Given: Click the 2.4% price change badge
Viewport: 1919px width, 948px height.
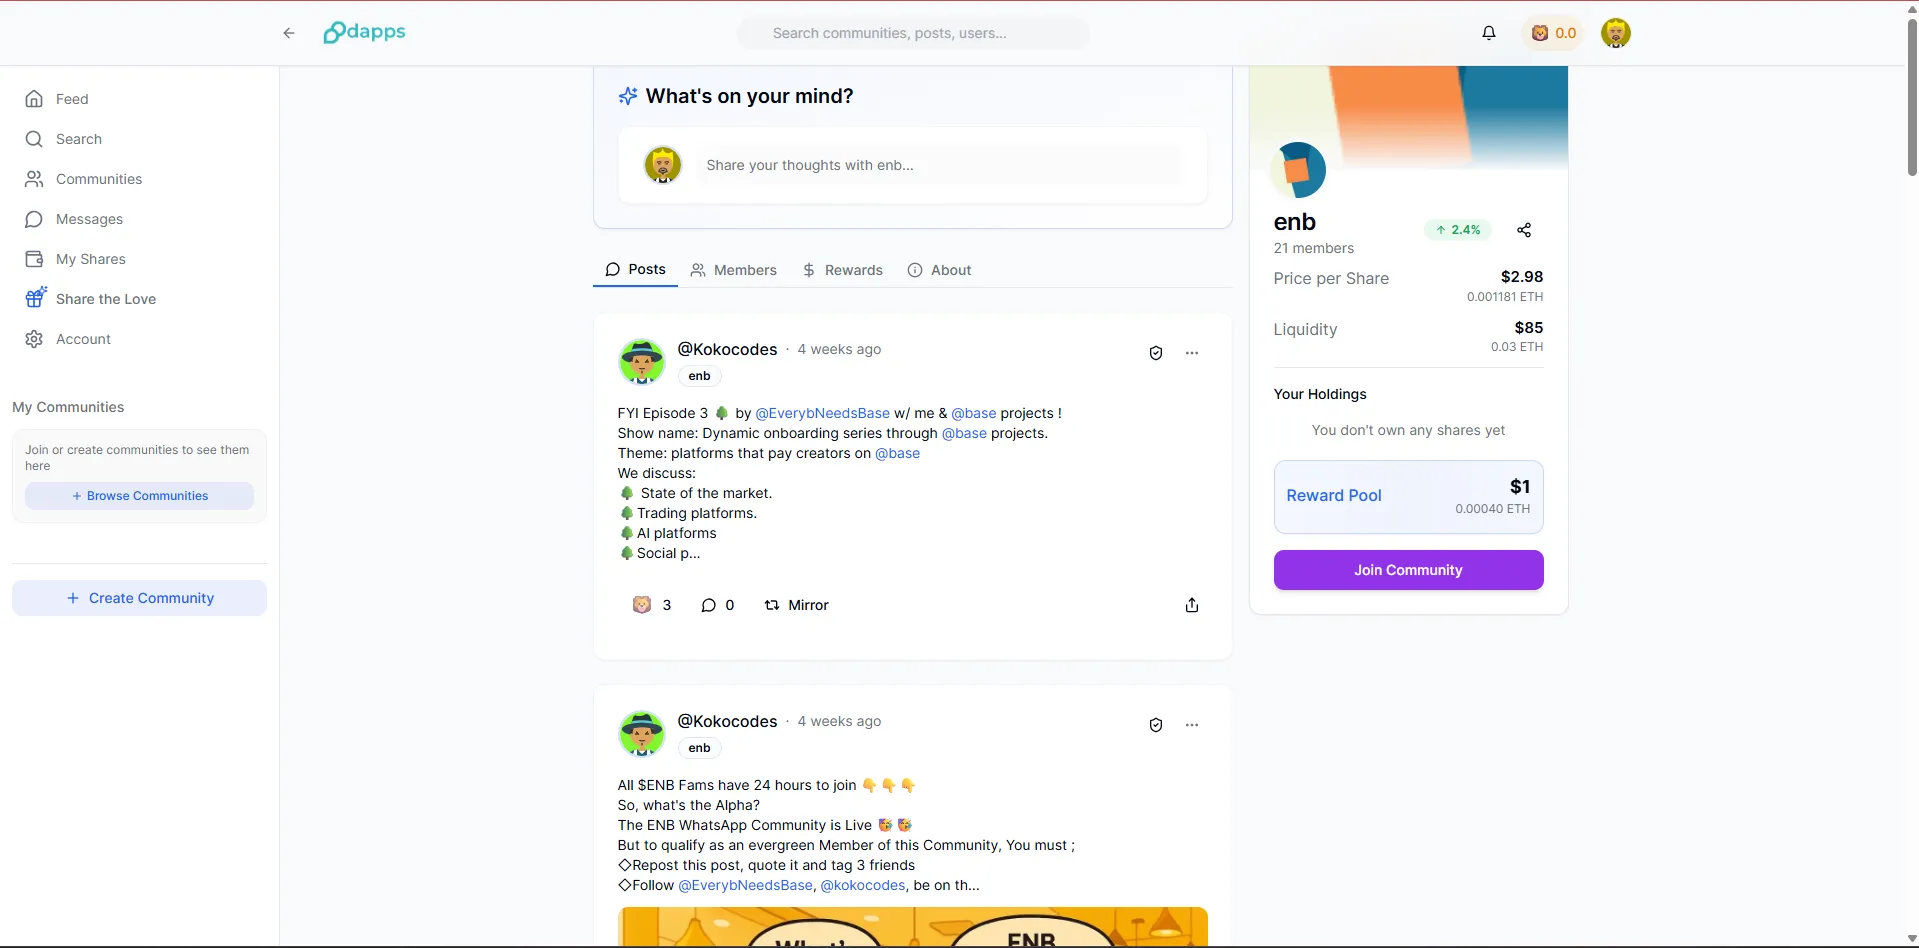Looking at the screenshot, I should (x=1458, y=230).
